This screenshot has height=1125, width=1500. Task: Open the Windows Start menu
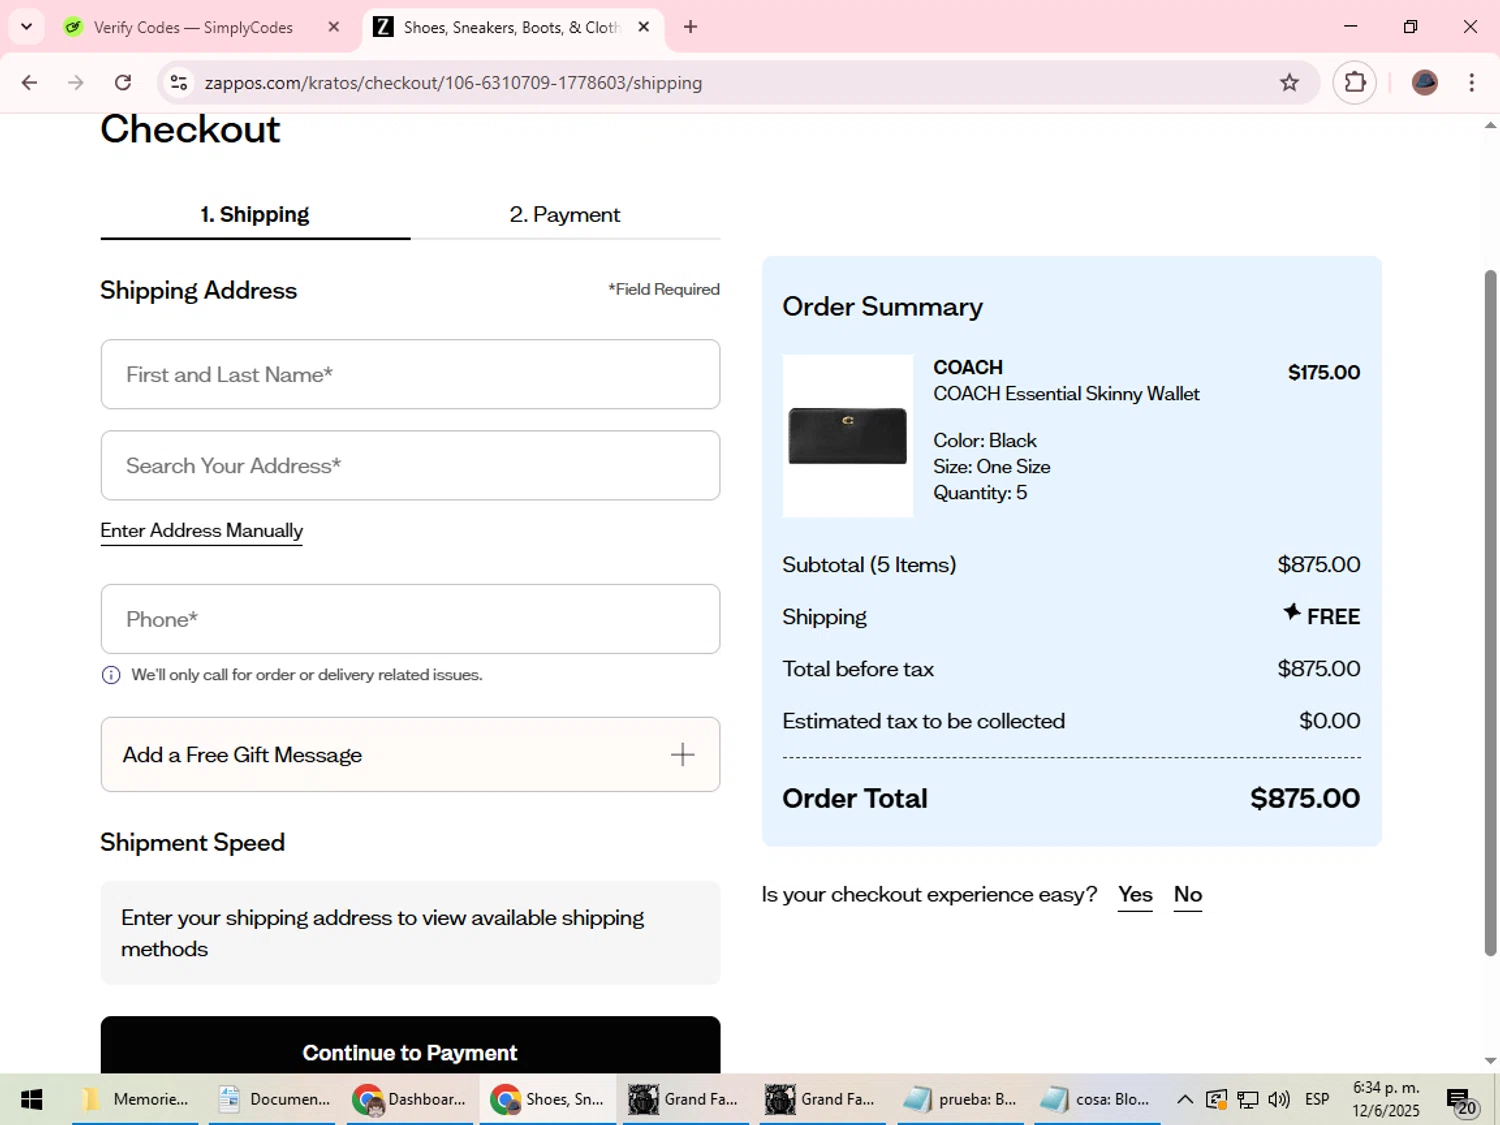[31, 1100]
